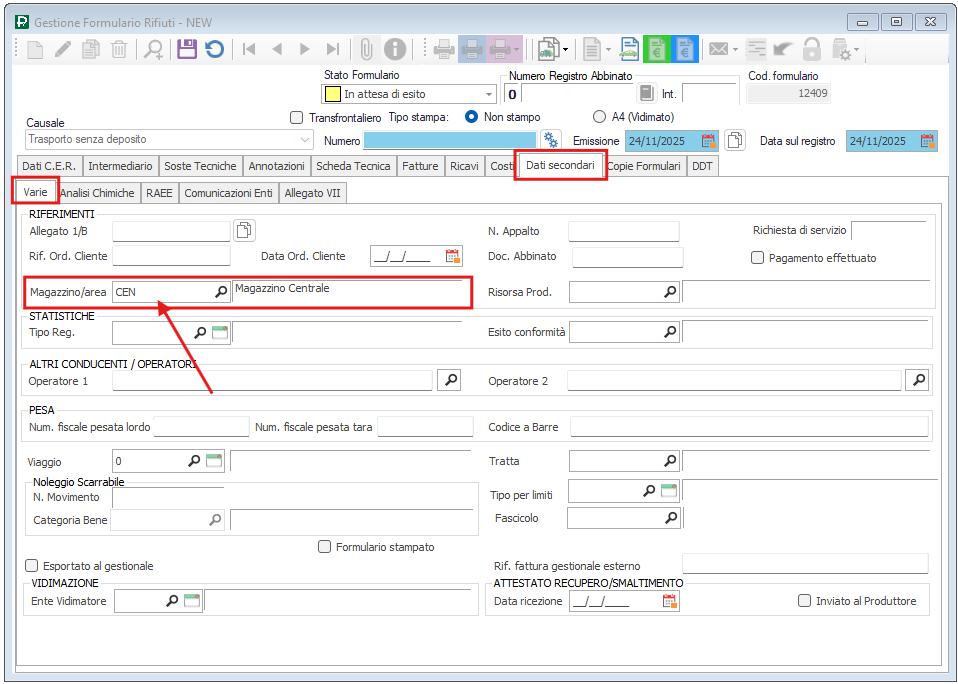Open the Emissione date calendar picker
The image size is (958, 684).
(709, 141)
